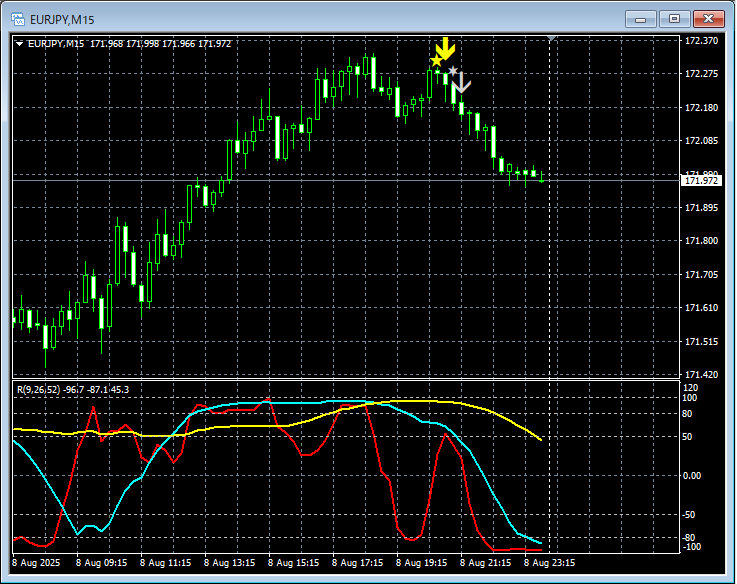This screenshot has width=737, height=584.
Task: Open the chart dropdown triangle beside EURJPY,M15
Action: [x=19, y=44]
